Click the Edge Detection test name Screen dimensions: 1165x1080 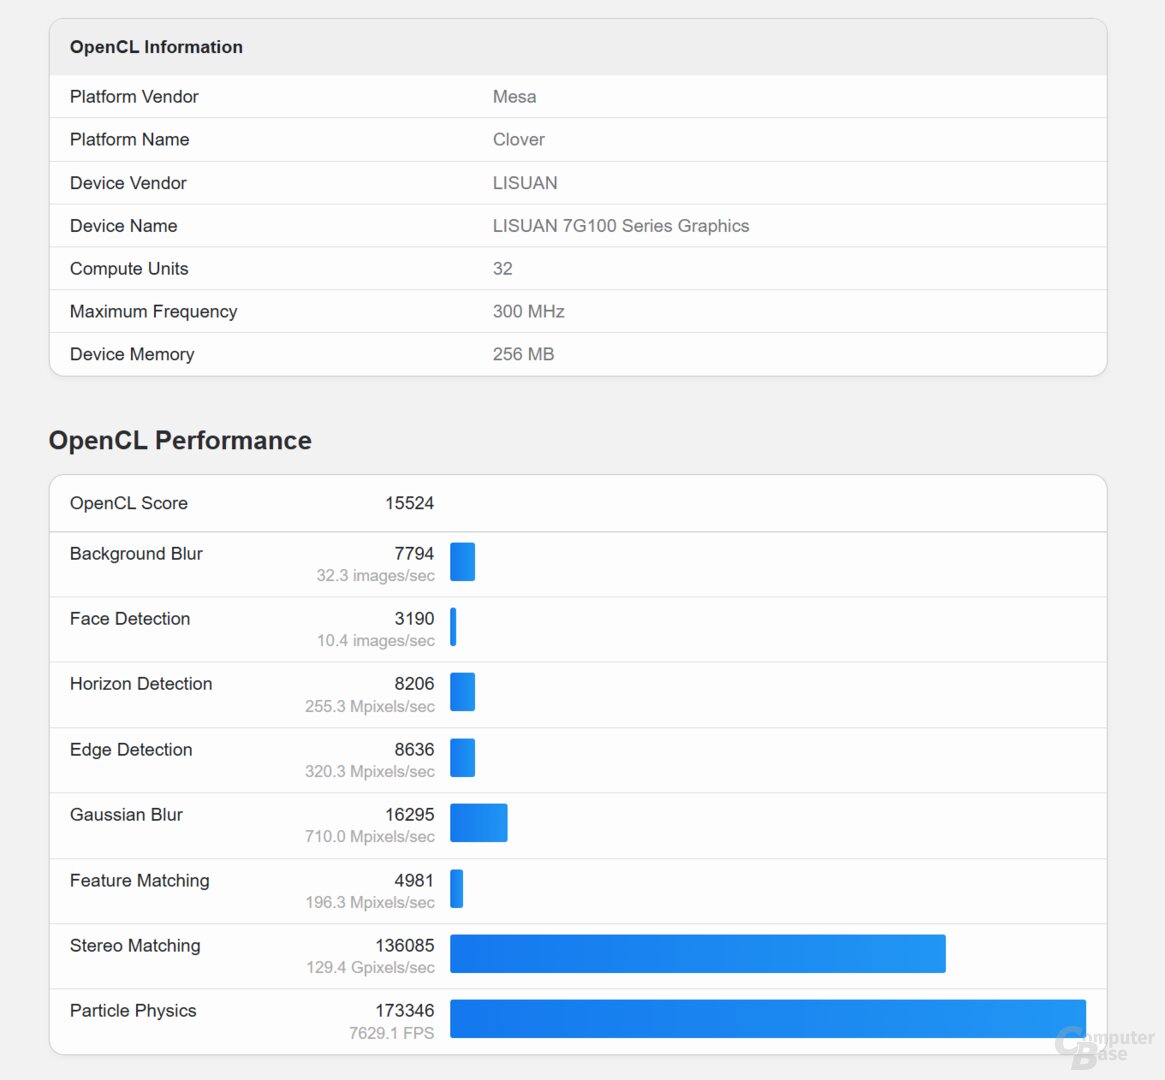pos(131,749)
